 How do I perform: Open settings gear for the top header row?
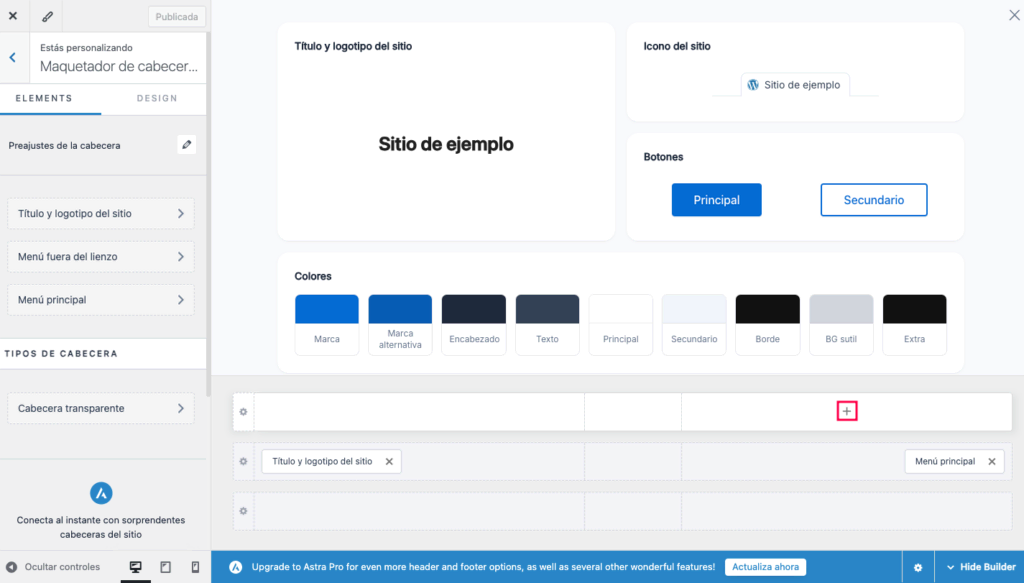point(243,412)
